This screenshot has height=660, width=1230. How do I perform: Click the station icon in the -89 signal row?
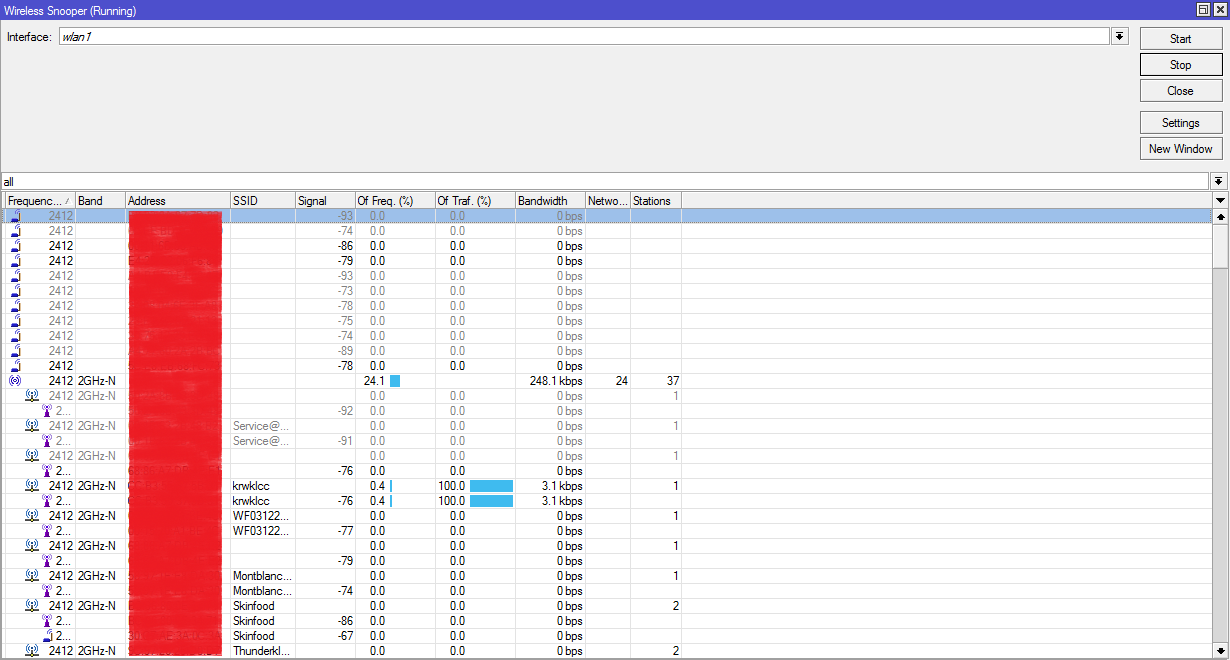pyautogui.click(x=15, y=351)
